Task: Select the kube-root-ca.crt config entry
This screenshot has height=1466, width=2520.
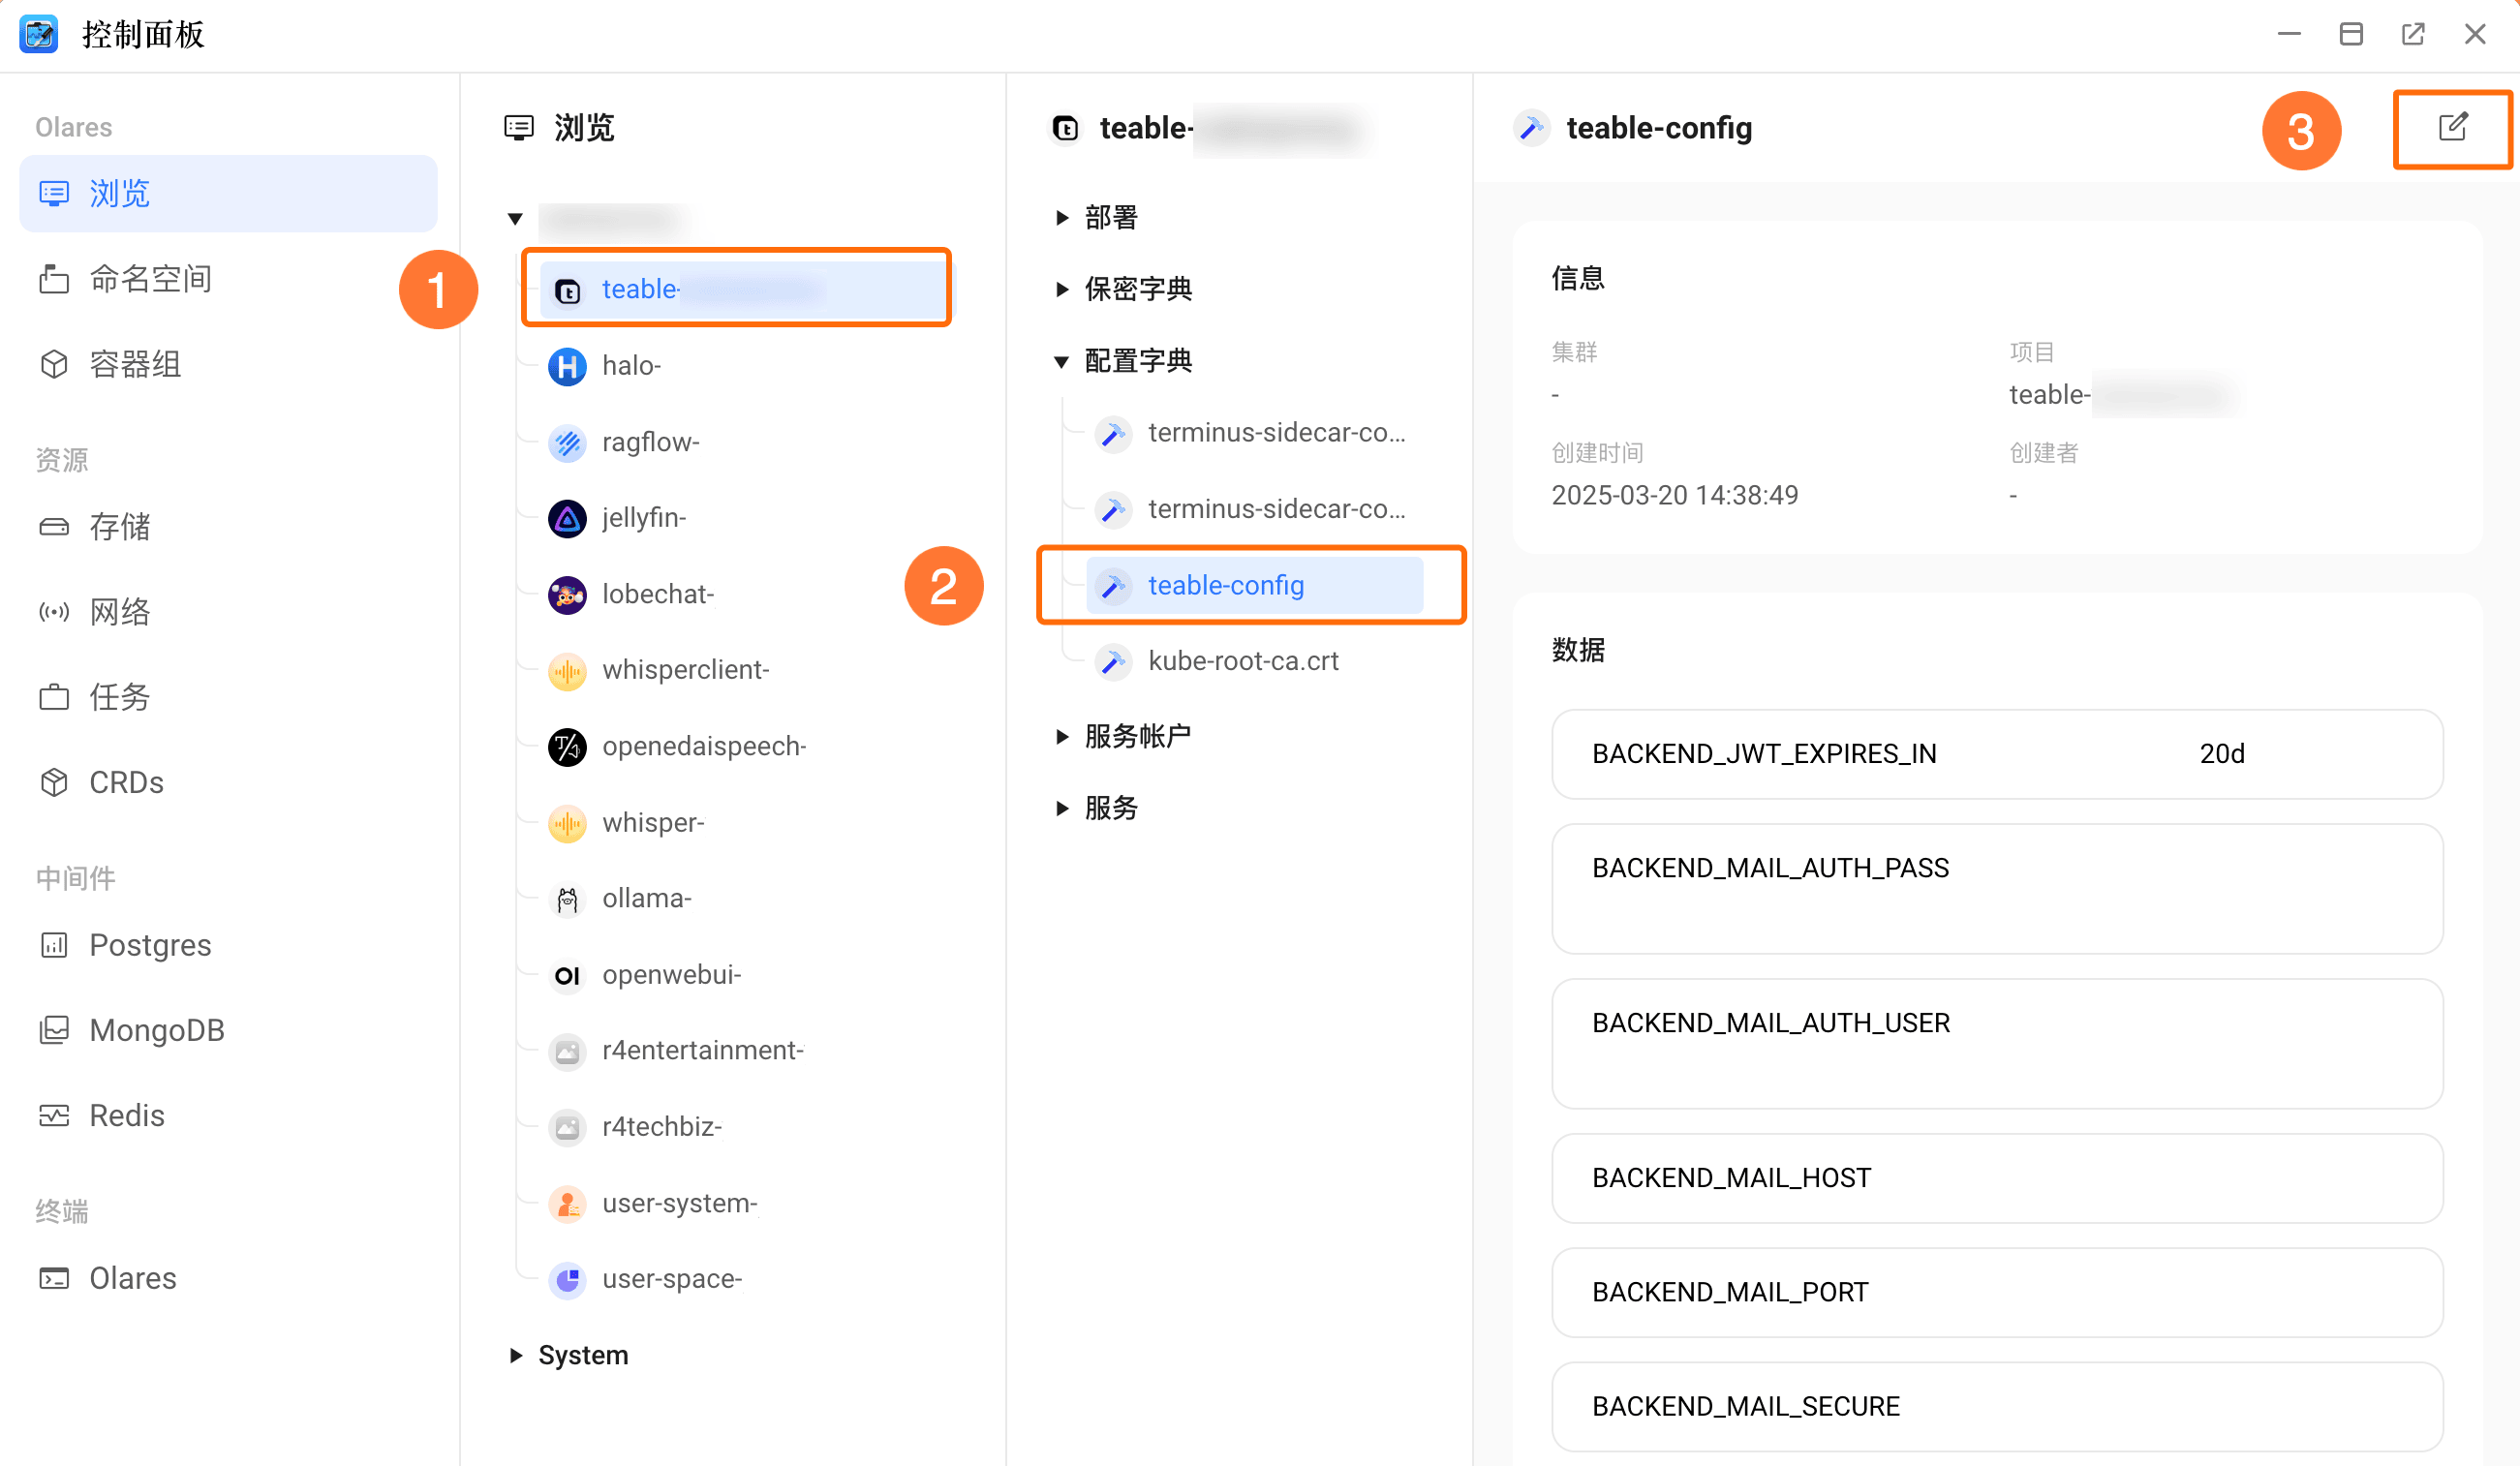Action: tap(1243, 660)
